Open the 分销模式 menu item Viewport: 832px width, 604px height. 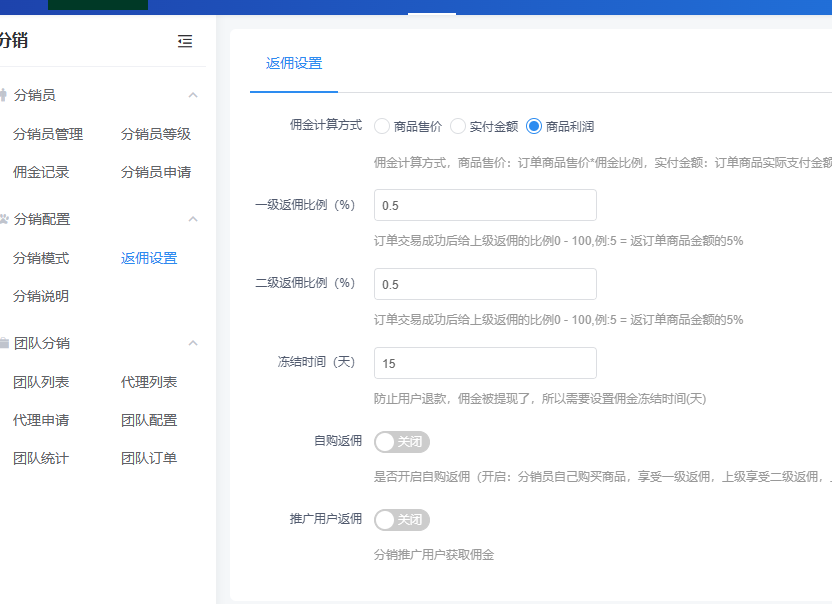(x=41, y=258)
